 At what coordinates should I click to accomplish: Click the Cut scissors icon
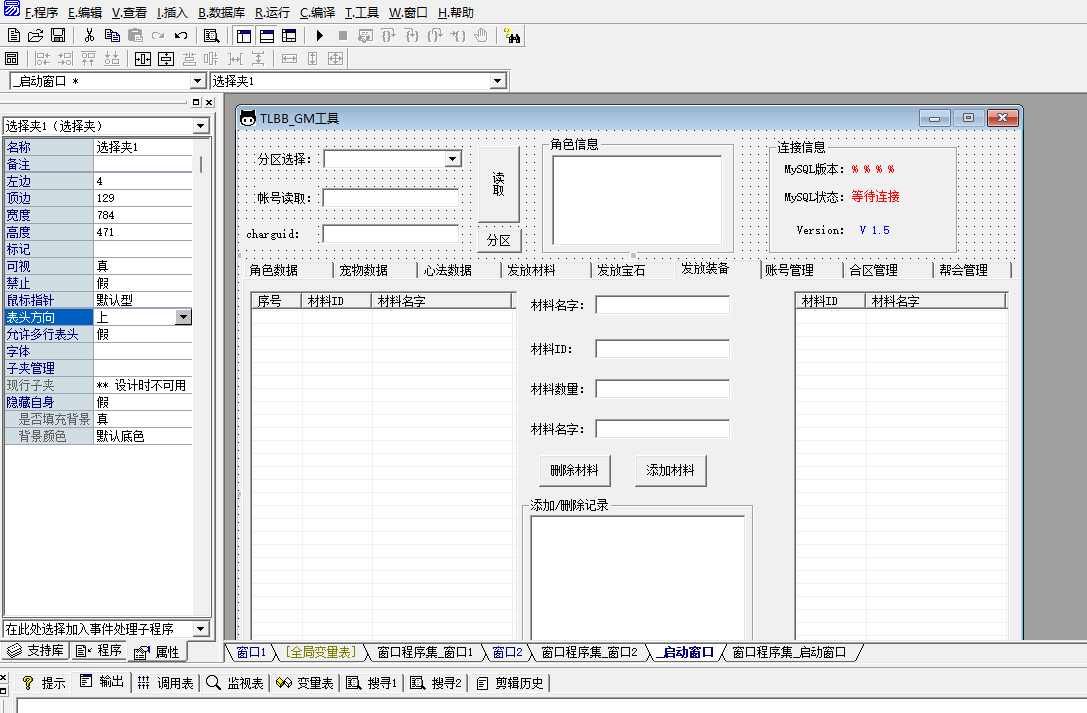[89, 36]
